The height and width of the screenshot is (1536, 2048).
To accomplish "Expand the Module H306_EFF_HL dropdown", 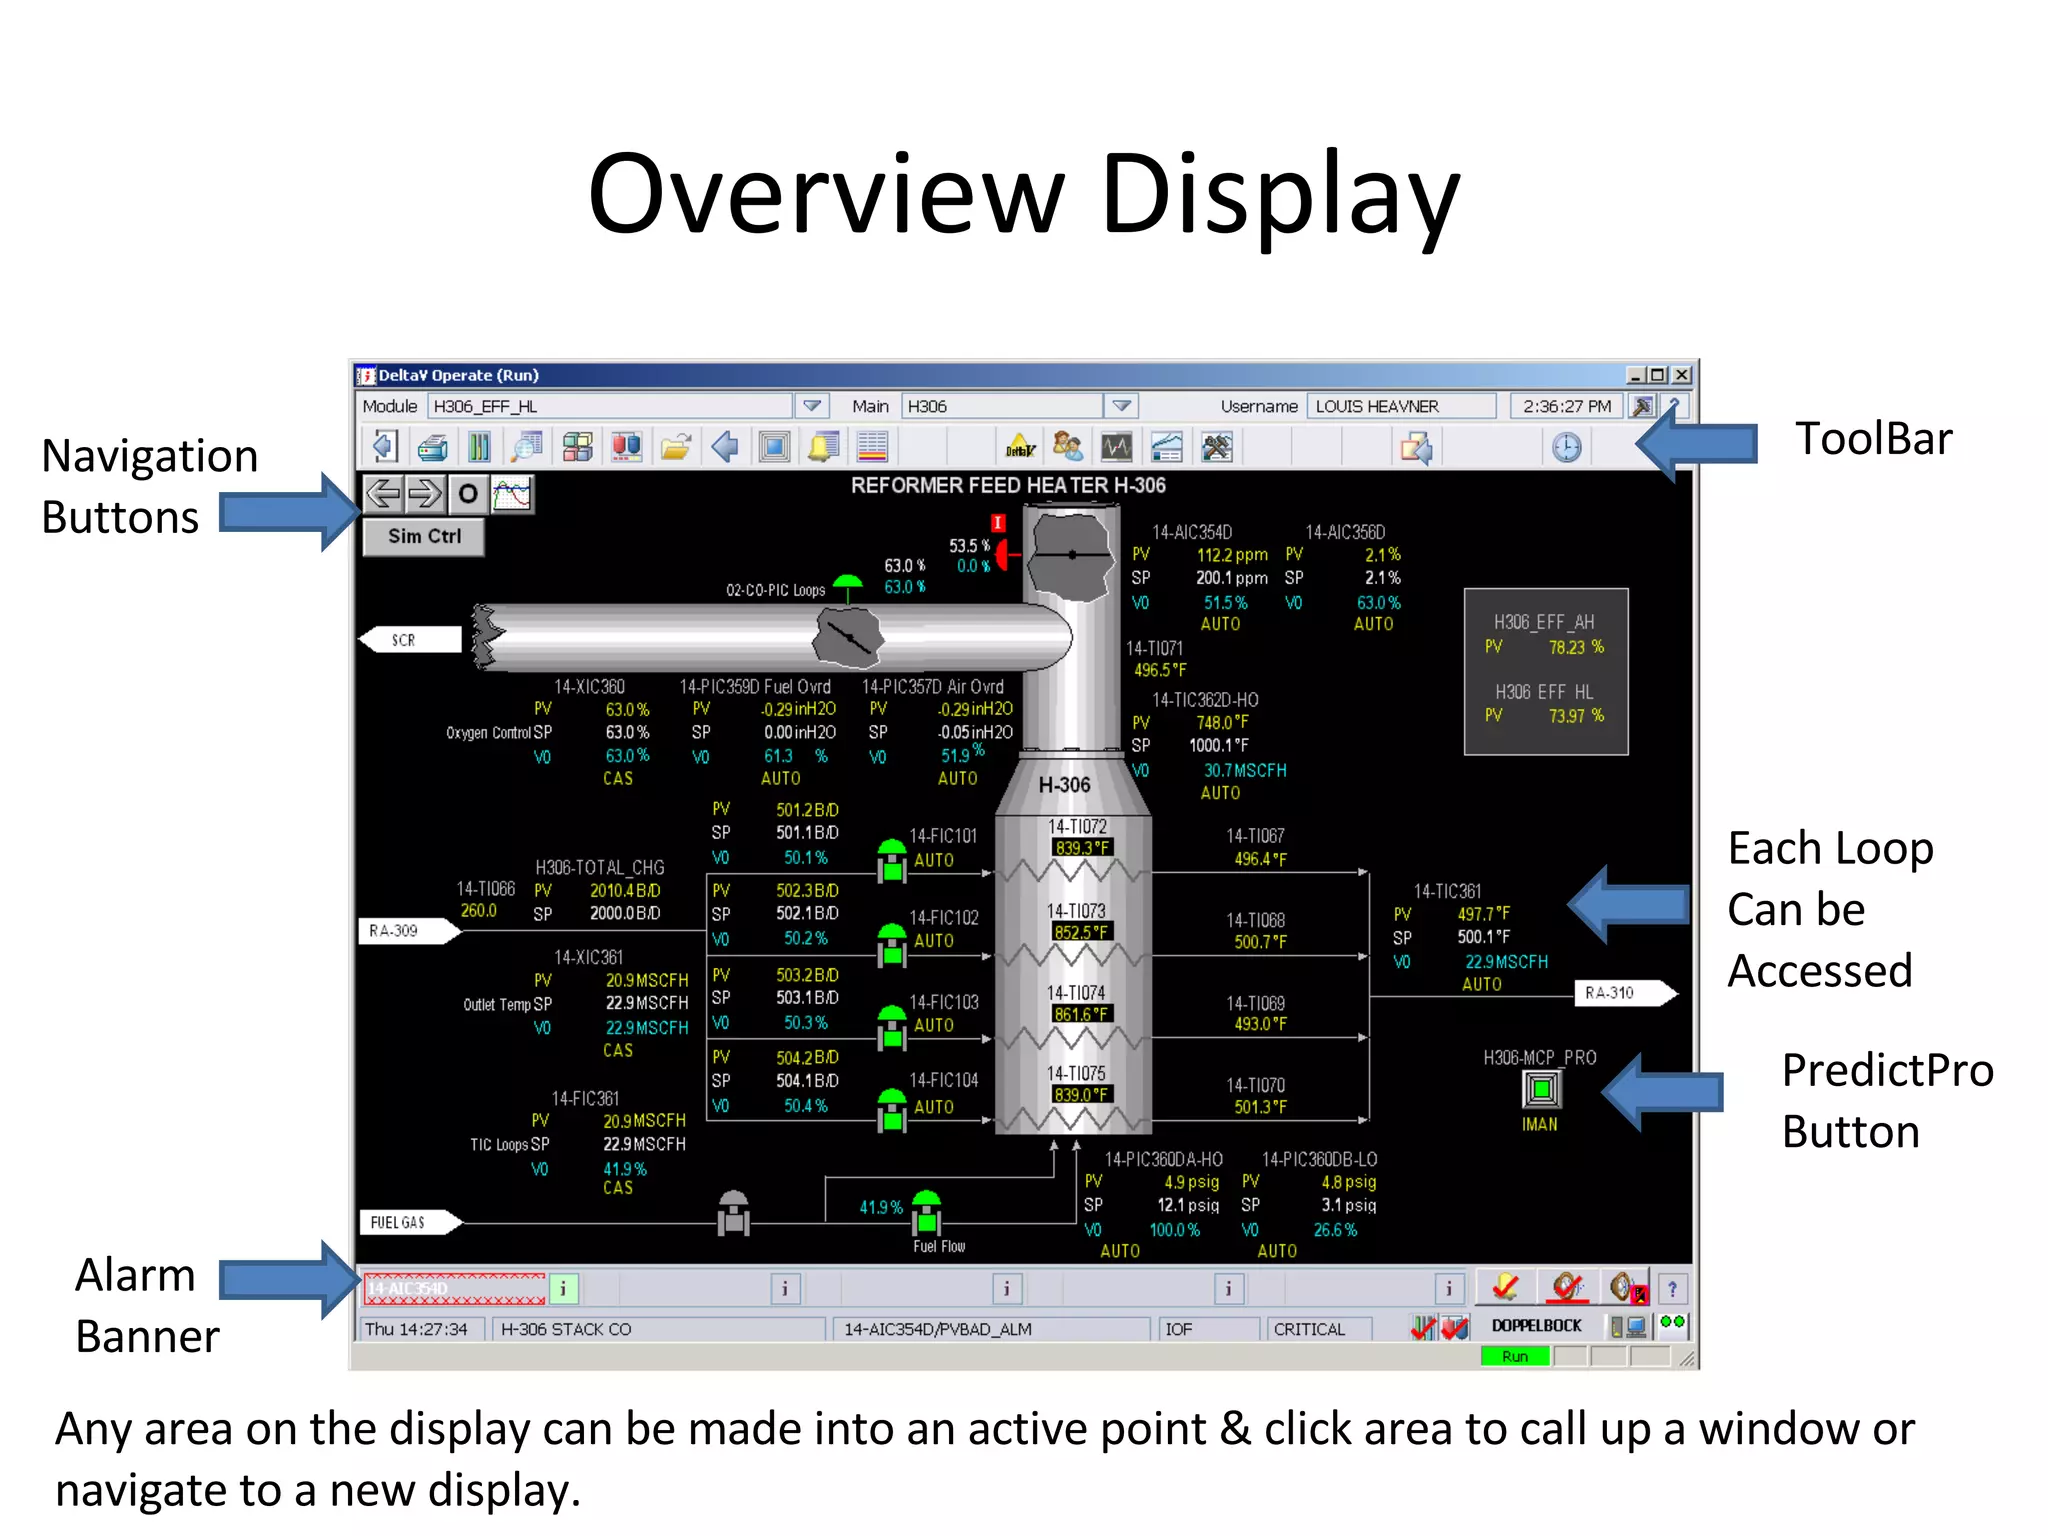I will click(811, 406).
